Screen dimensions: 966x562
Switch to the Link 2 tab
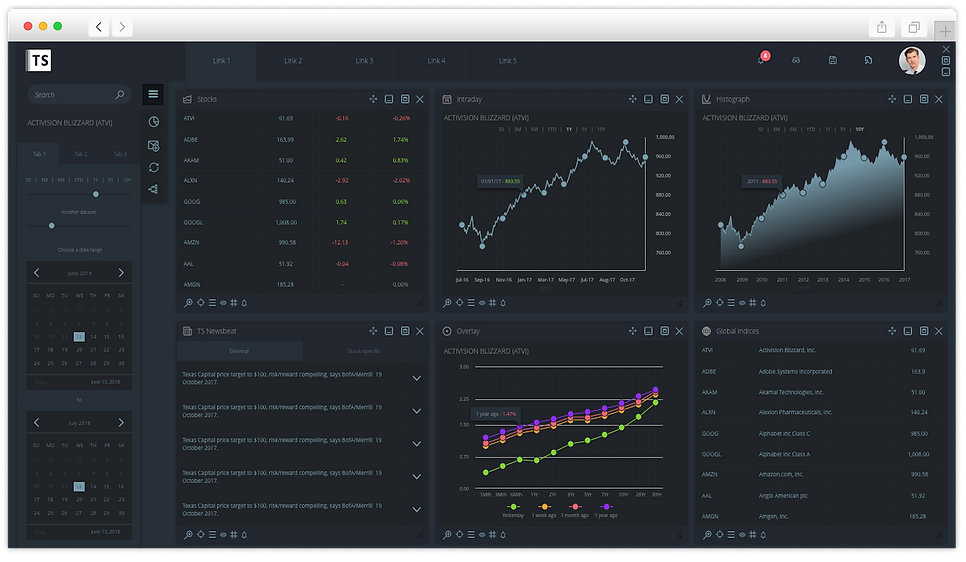click(x=293, y=61)
